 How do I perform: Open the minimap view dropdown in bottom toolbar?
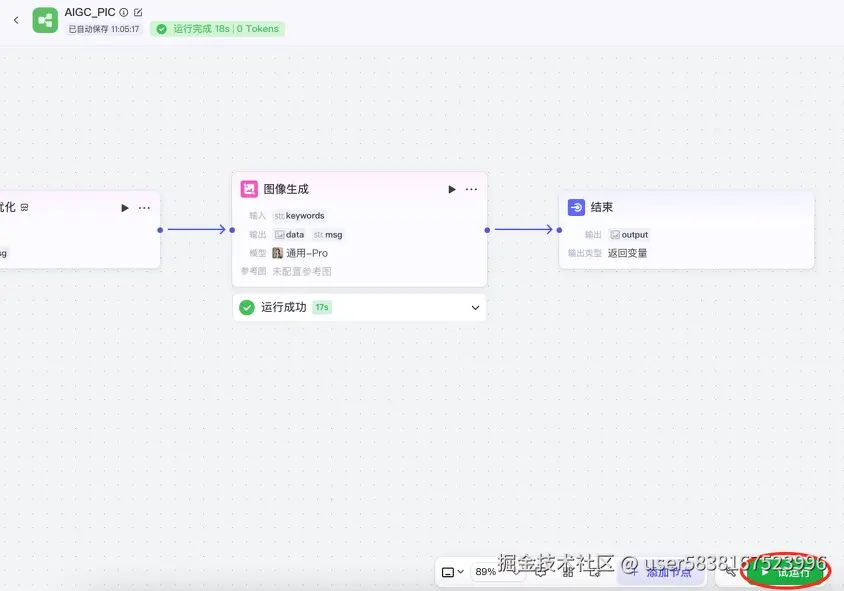(x=451, y=573)
